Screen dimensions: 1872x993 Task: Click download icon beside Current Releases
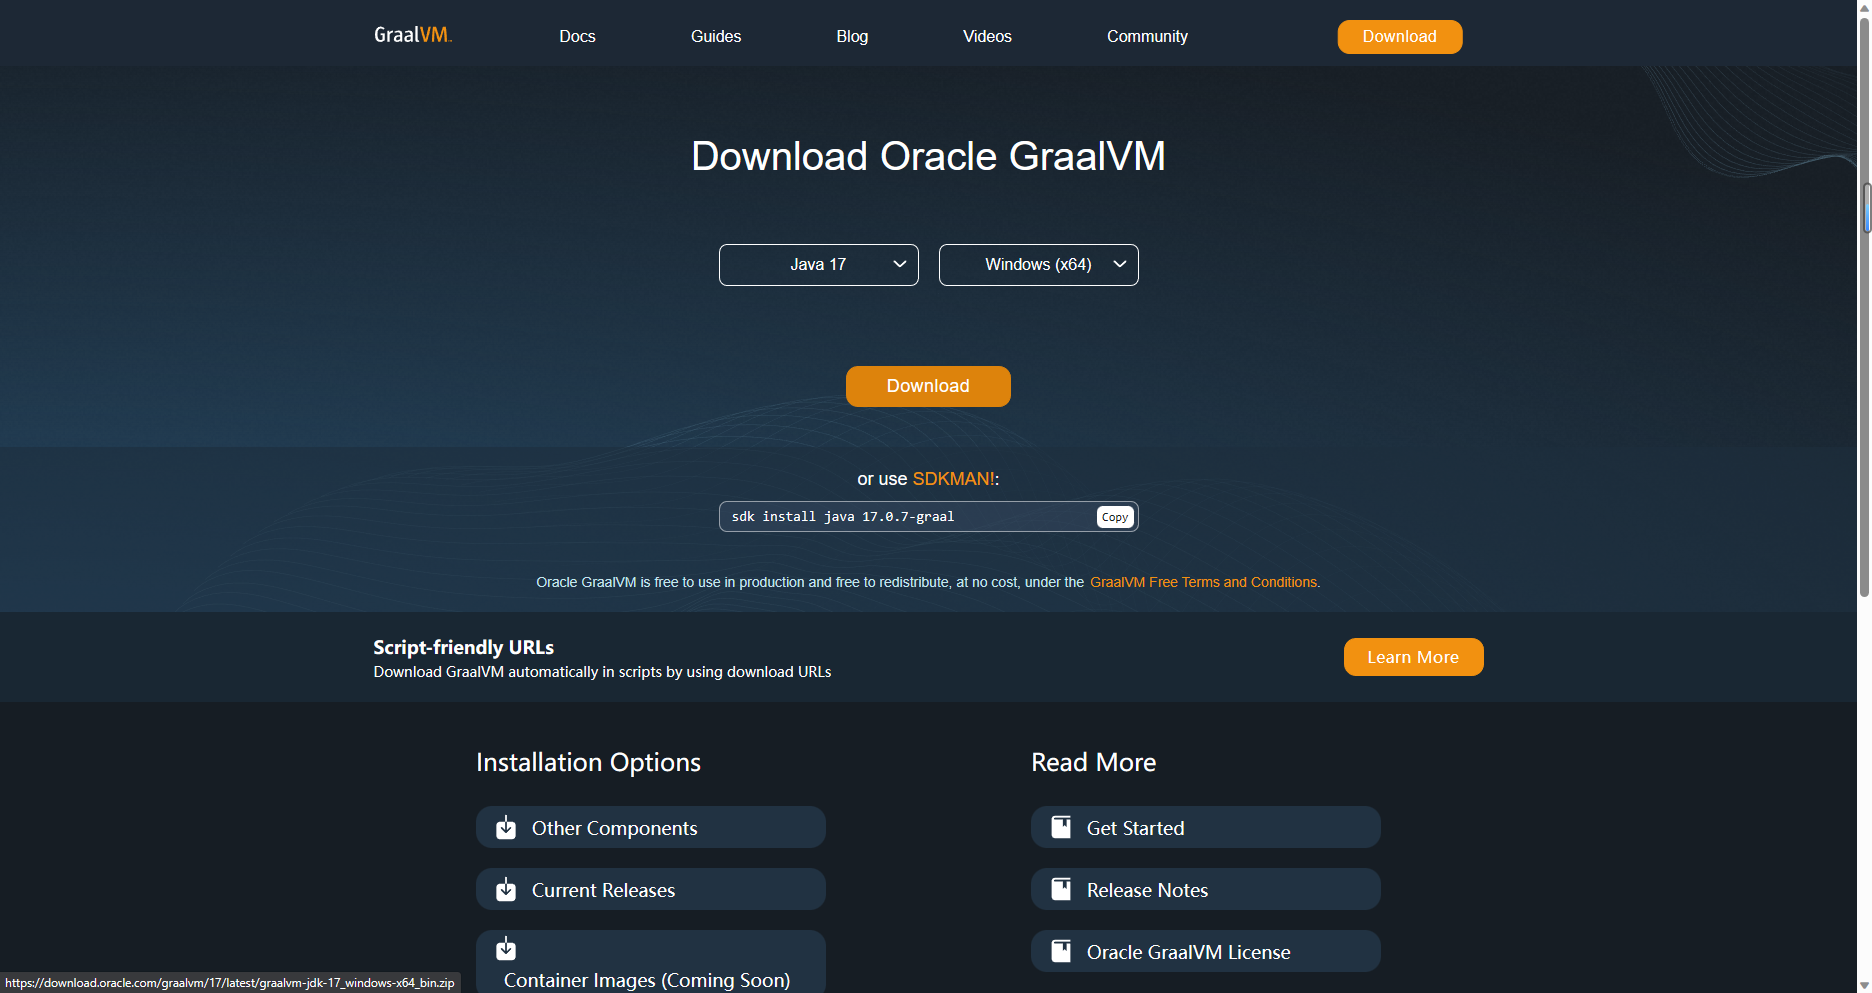(506, 889)
